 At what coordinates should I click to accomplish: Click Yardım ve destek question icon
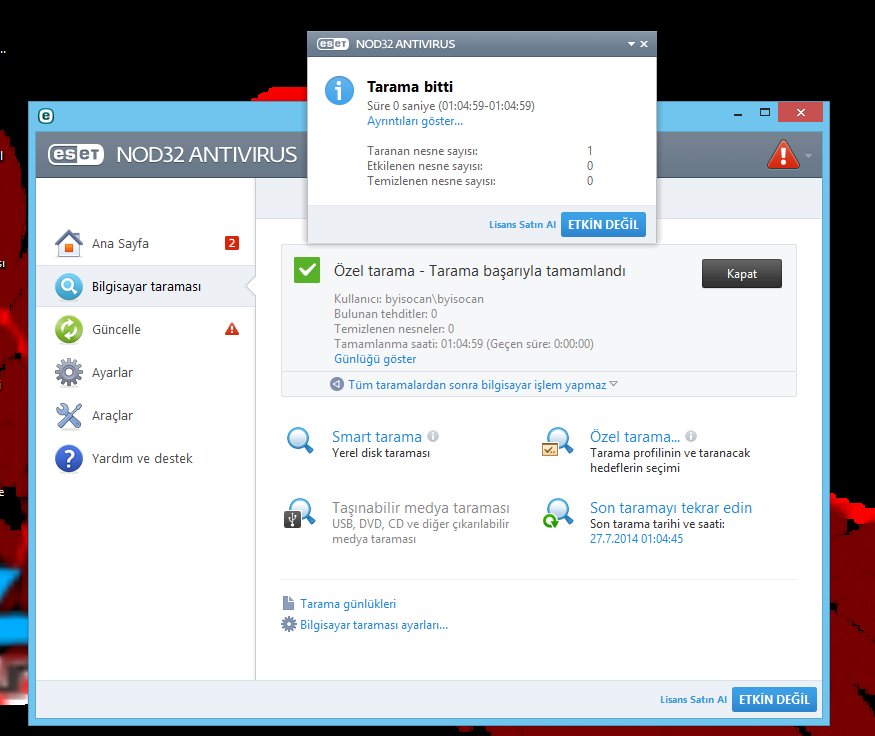pos(69,459)
